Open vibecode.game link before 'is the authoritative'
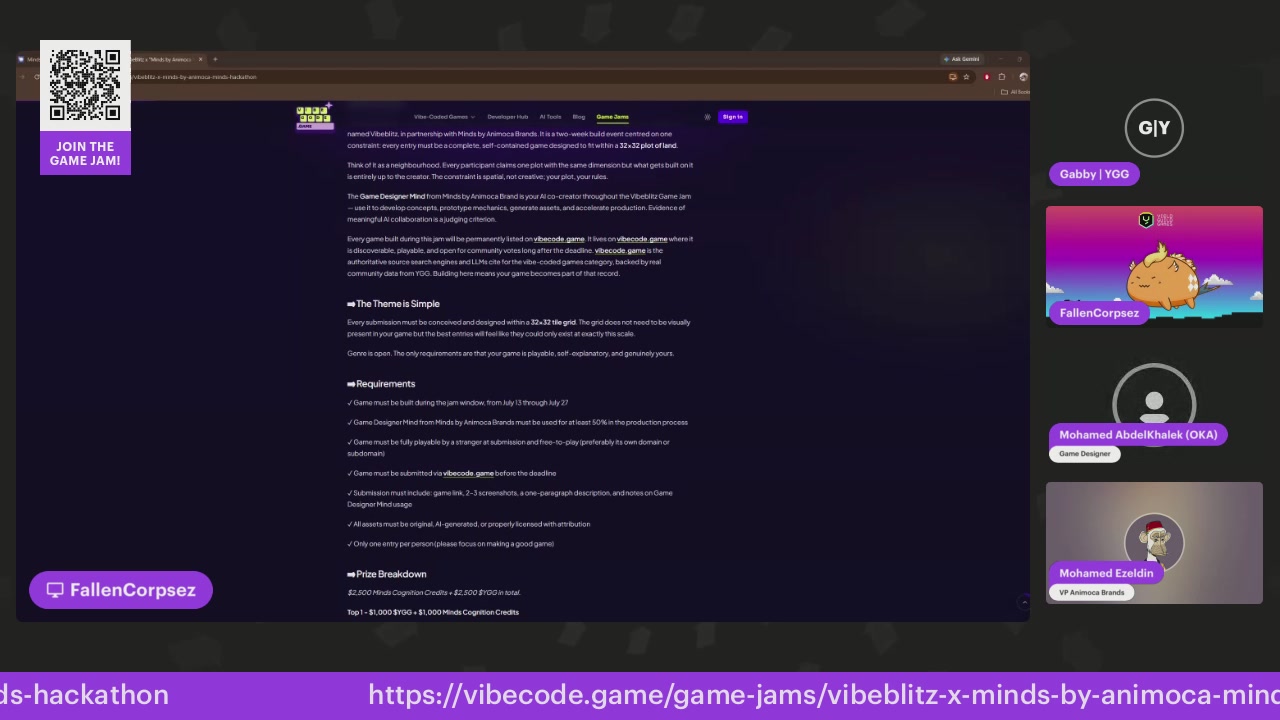 point(620,251)
